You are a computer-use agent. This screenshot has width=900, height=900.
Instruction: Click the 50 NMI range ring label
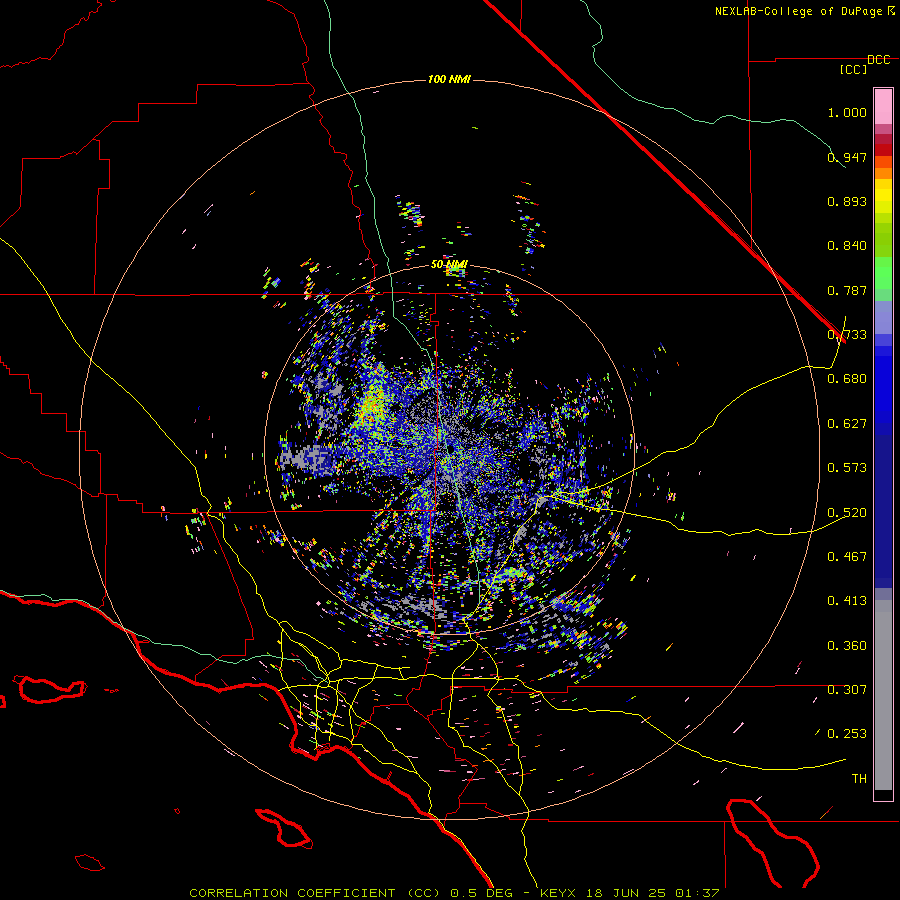(x=449, y=264)
